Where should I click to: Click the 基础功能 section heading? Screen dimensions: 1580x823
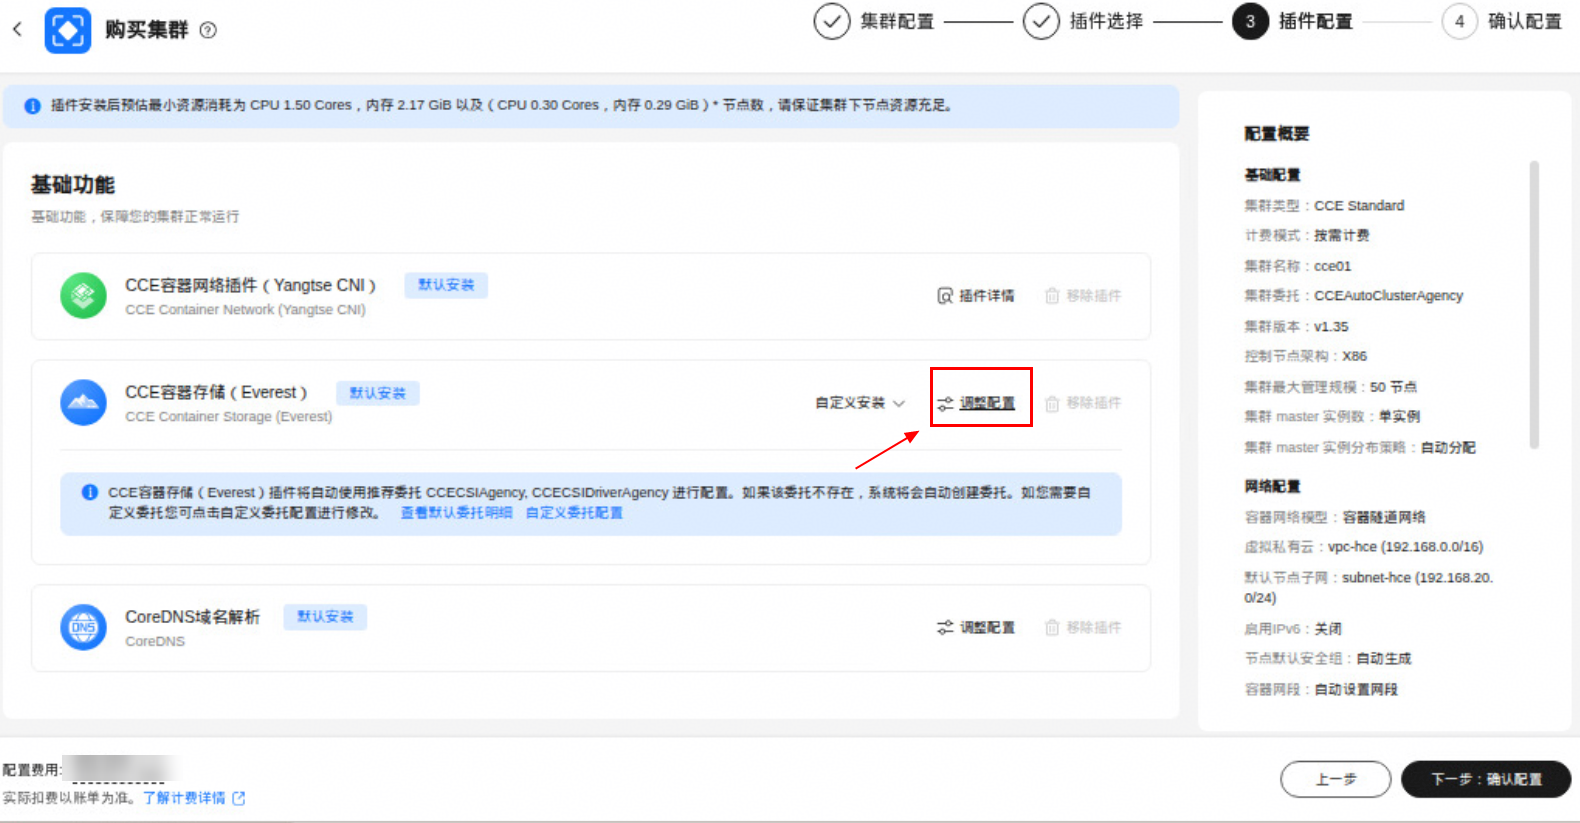(72, 185)
